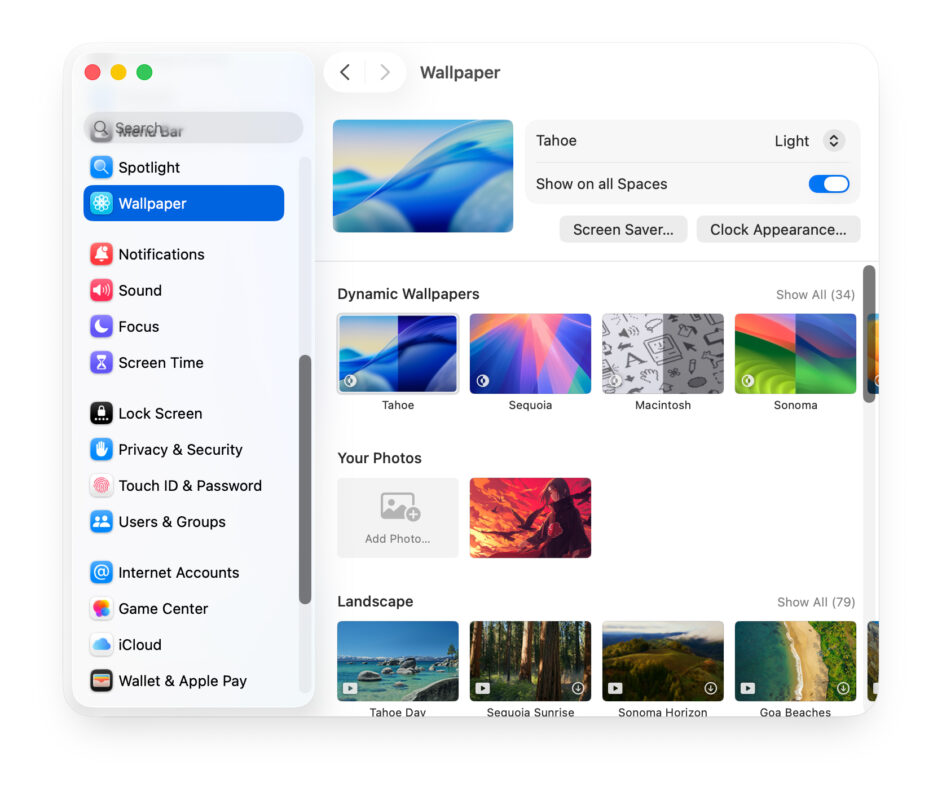Select the Sequoia Sunrise landscape thumbnail

530,661
